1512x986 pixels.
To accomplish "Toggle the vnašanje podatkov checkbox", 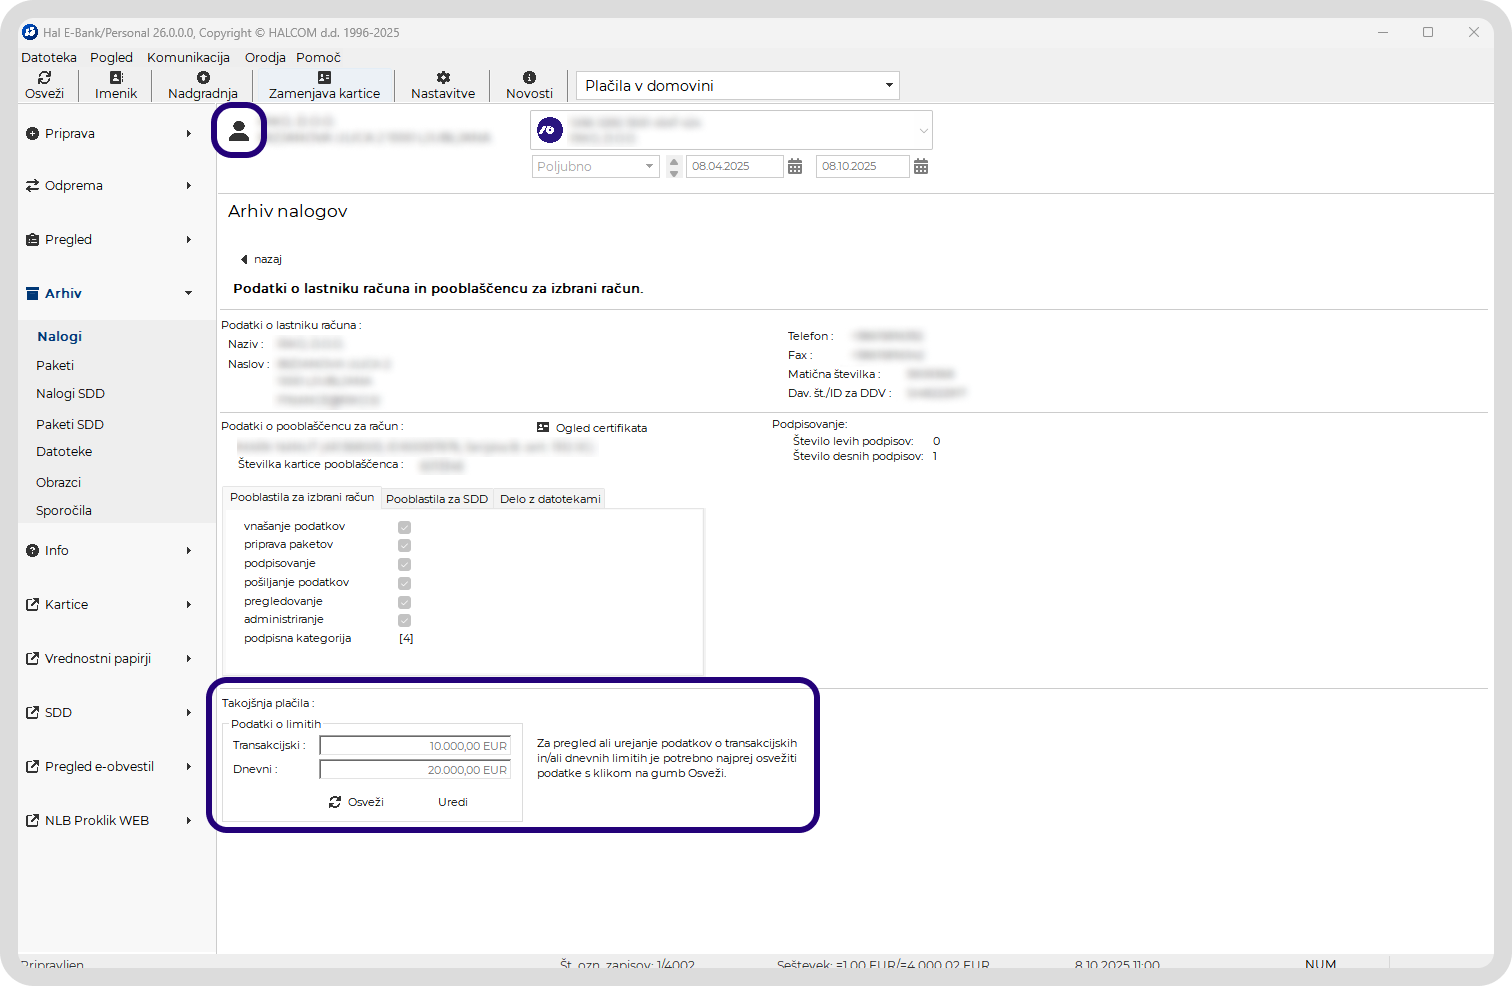I will [x=404, y=527].
